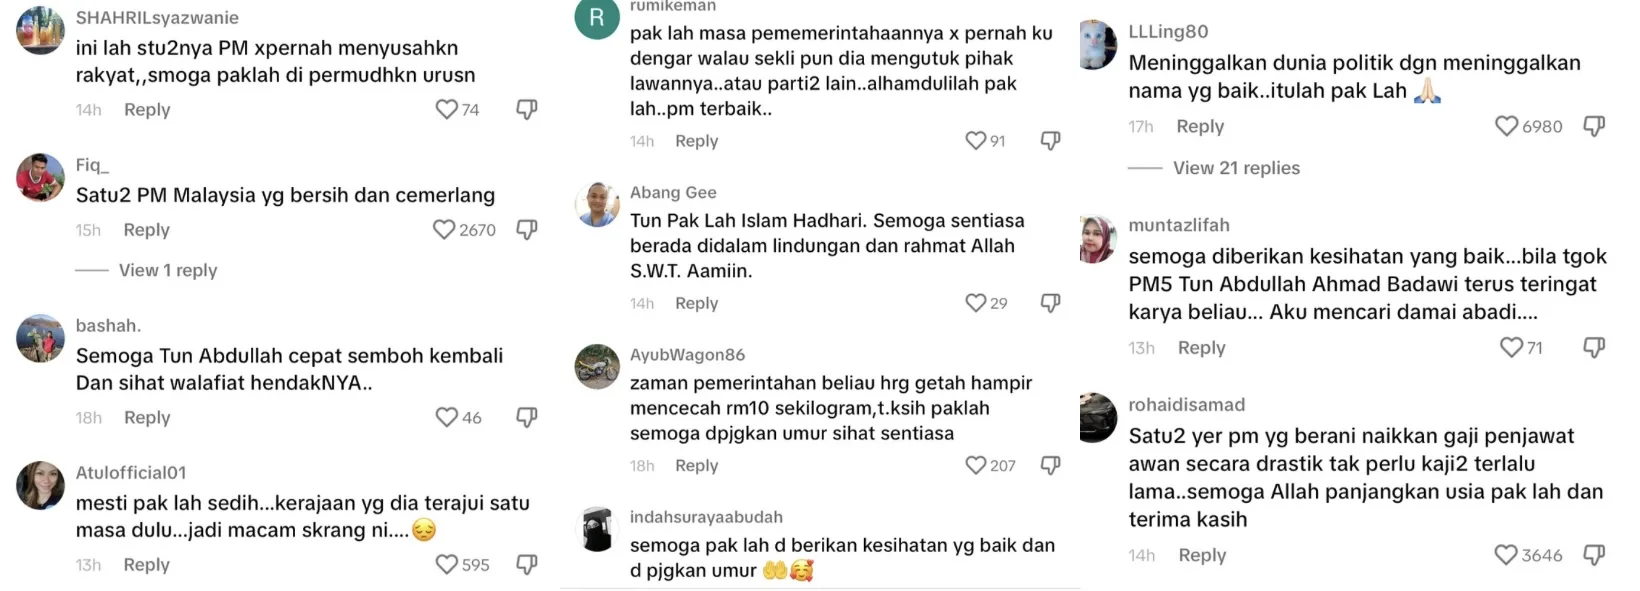The width and height of the screenshot is (1640, 591).
Task: Reply to Abang Gee's comment
Action: click(696, 303)
